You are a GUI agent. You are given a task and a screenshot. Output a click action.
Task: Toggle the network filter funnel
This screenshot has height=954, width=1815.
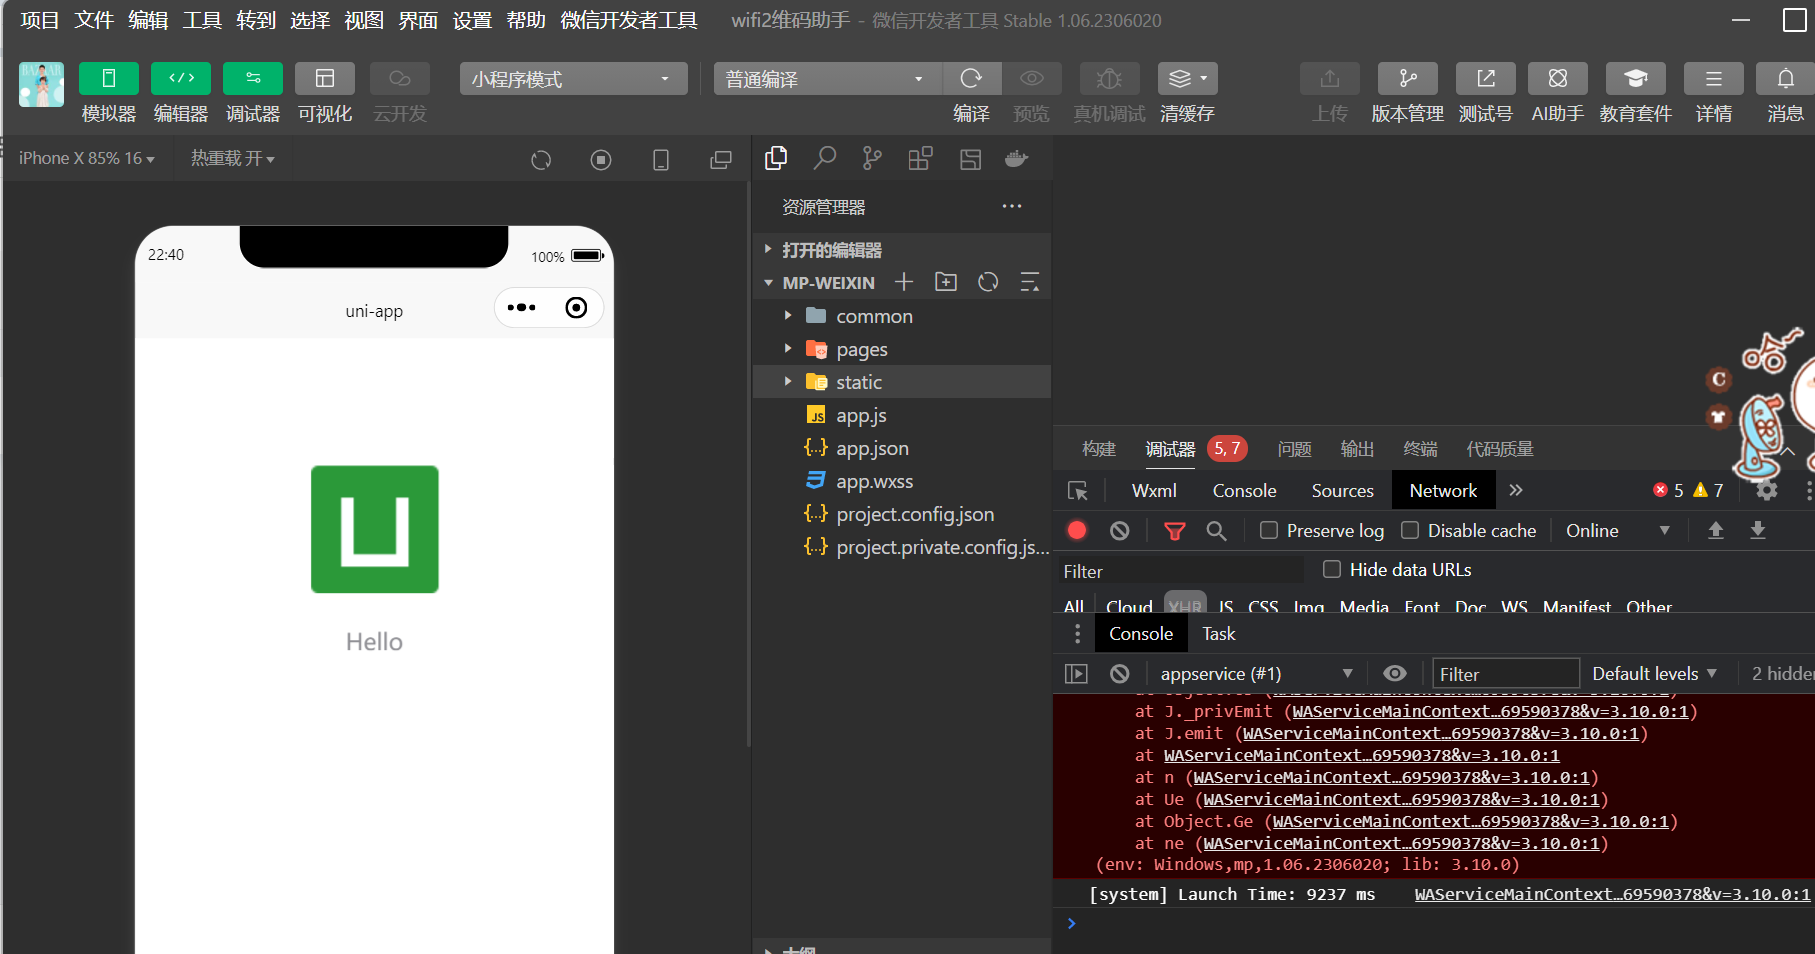point(1175,531)
